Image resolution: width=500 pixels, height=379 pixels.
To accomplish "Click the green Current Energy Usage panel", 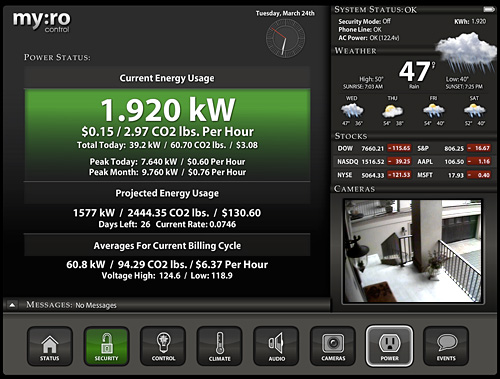I will pos(167,135).
